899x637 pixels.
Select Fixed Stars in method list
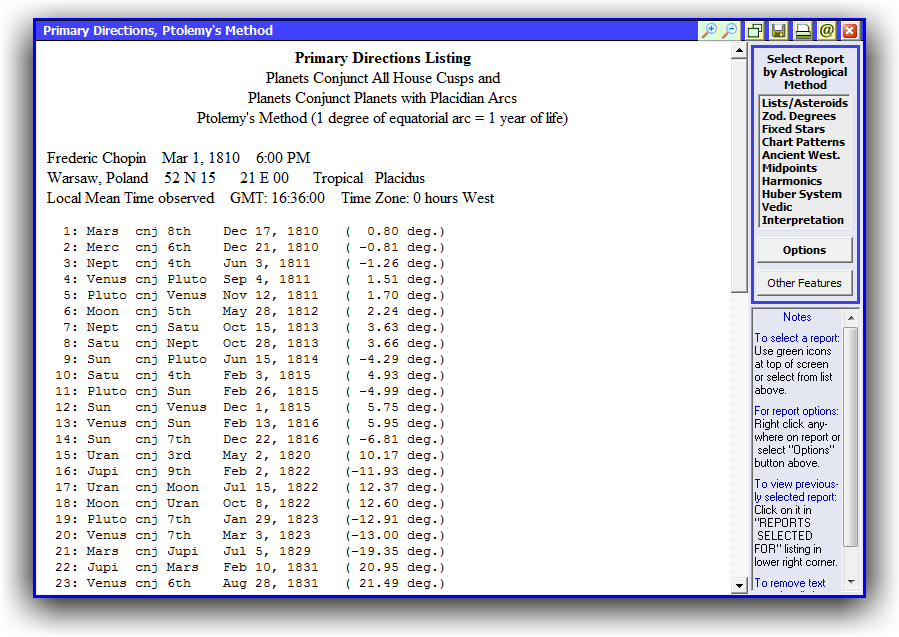coord(793,129)
